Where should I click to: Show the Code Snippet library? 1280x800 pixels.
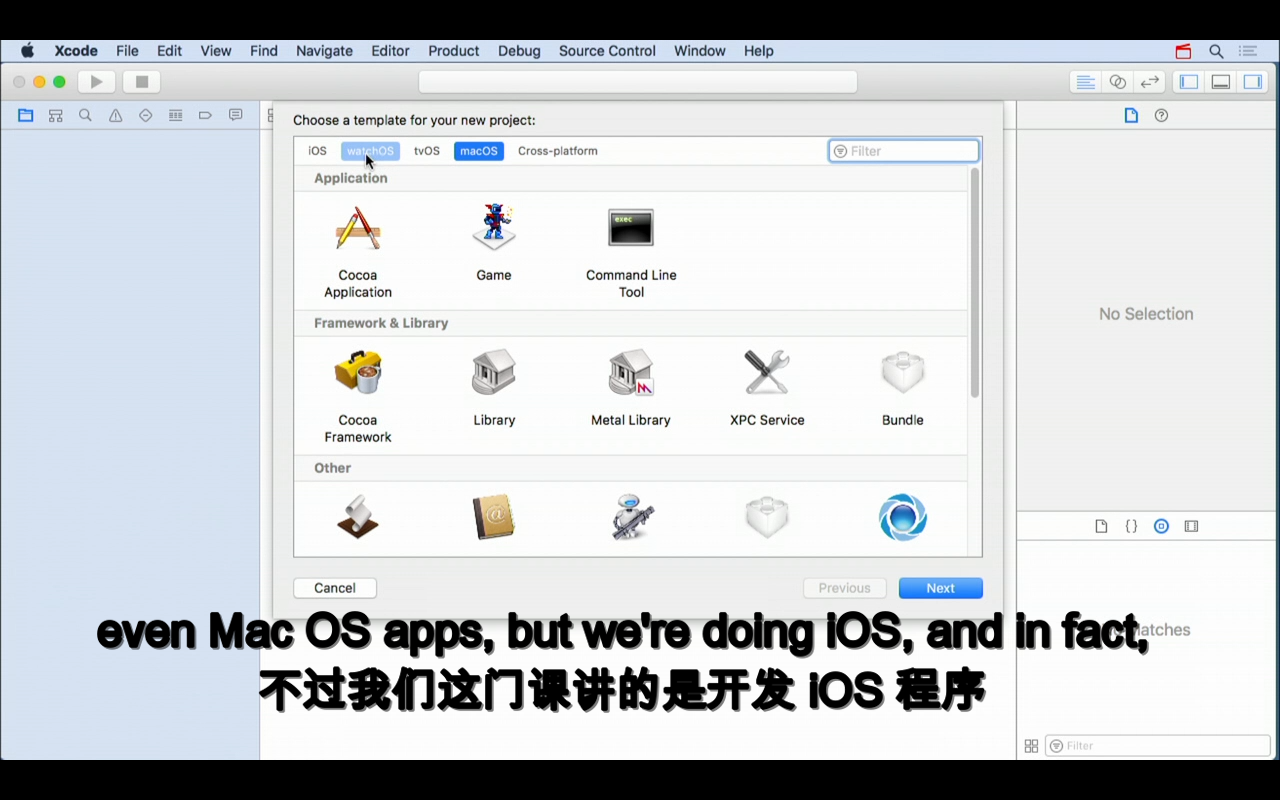[x=1131, y=526]
